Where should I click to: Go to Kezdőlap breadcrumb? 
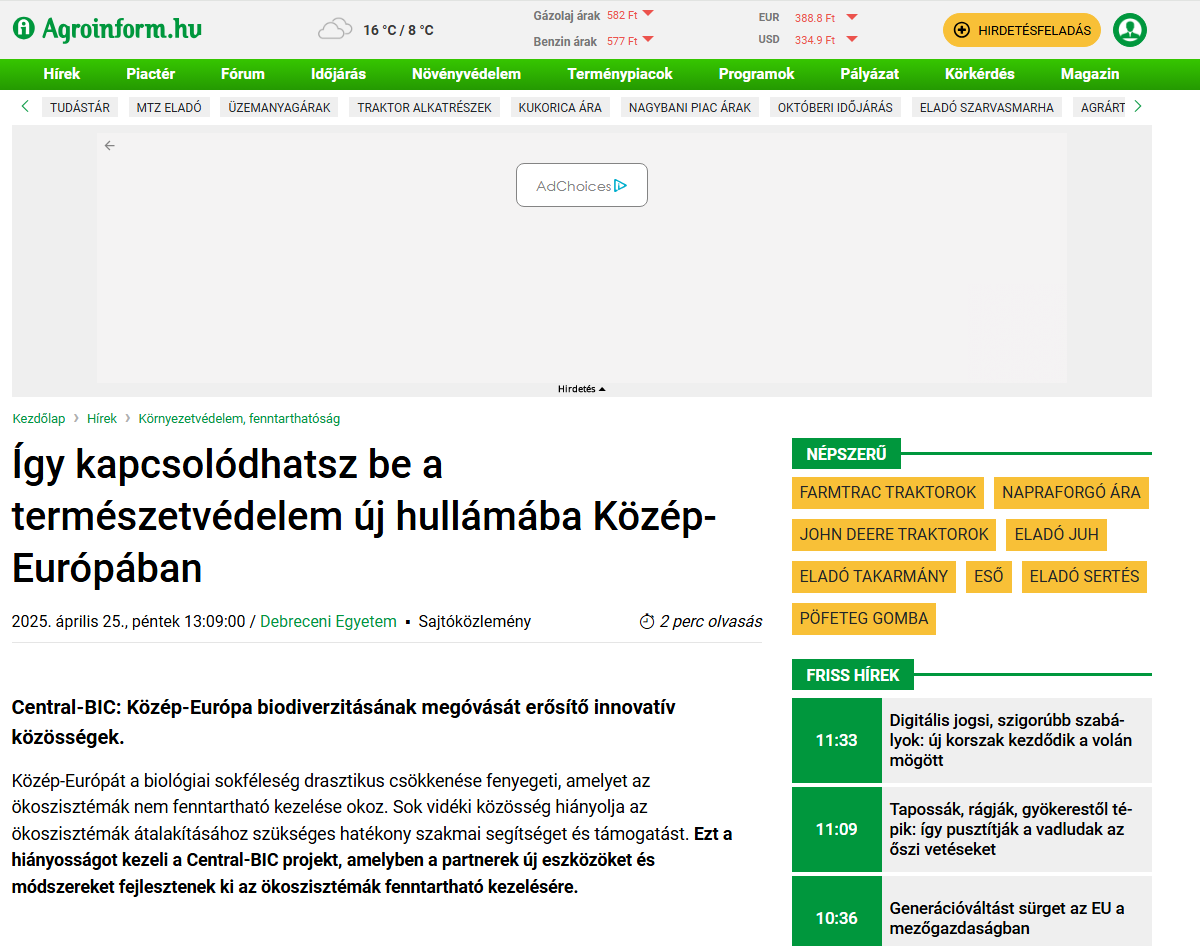[39, 419]
